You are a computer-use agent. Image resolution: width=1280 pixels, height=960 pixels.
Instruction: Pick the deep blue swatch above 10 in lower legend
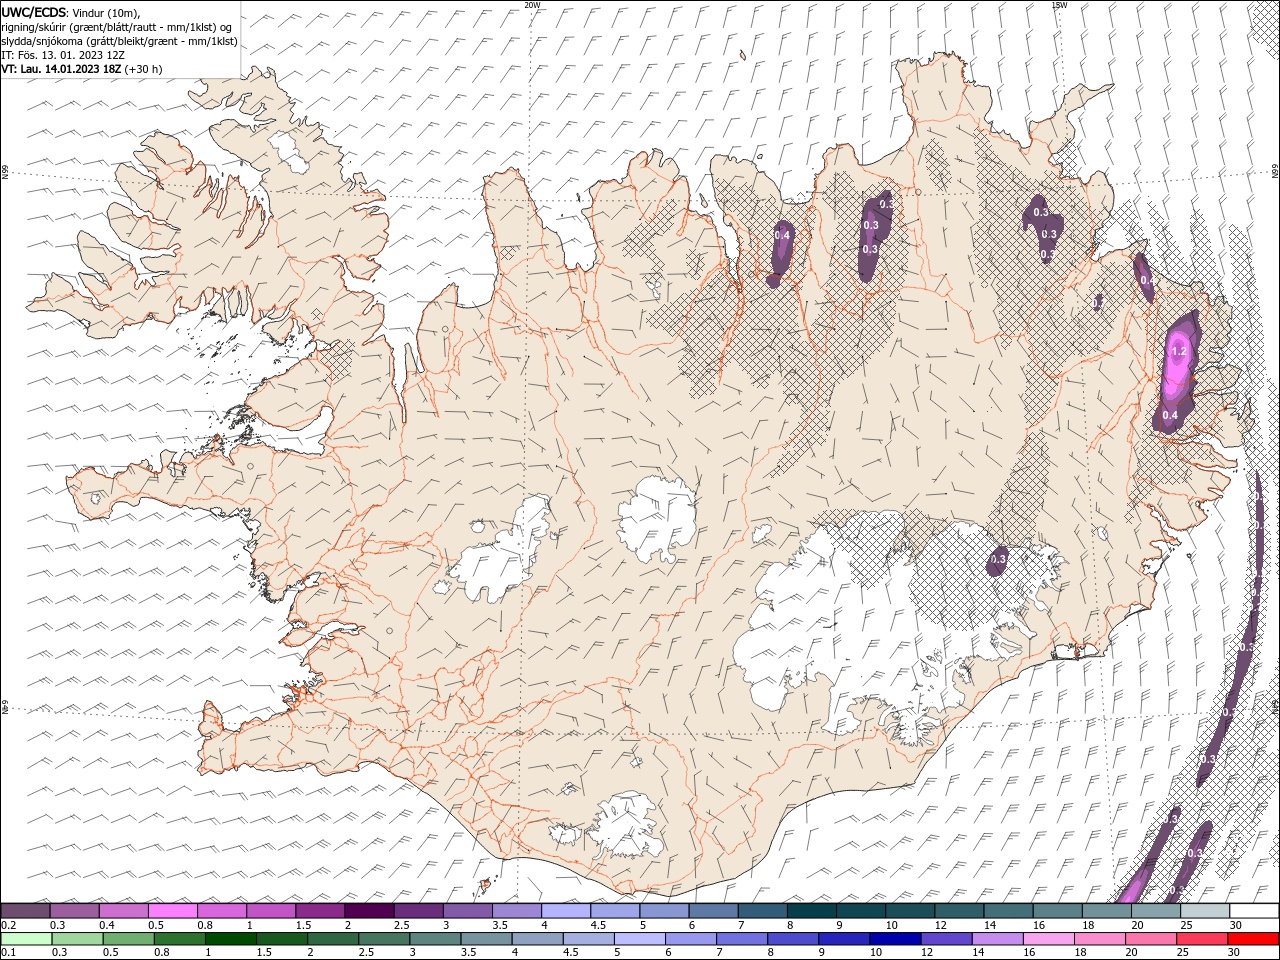895,939
